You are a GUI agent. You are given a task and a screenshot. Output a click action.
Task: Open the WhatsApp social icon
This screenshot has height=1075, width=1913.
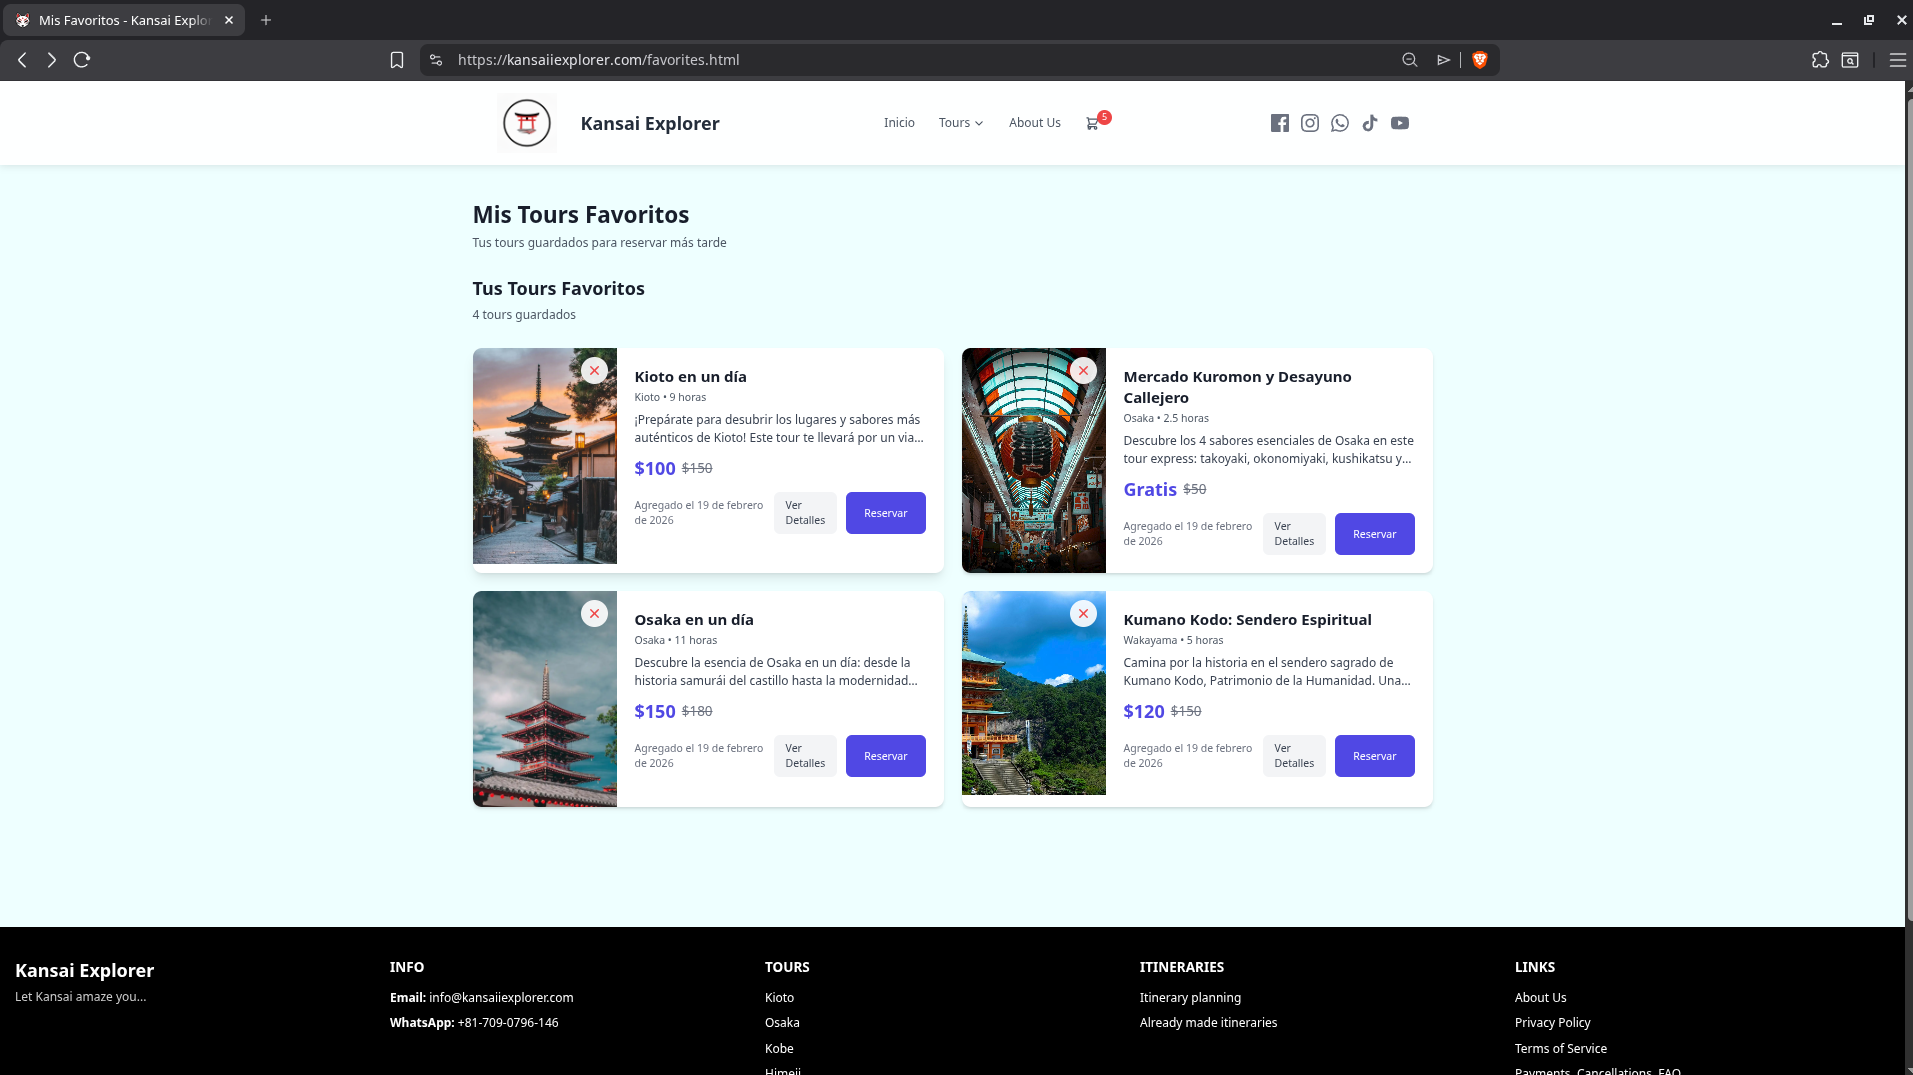(x=1339, y=122)
